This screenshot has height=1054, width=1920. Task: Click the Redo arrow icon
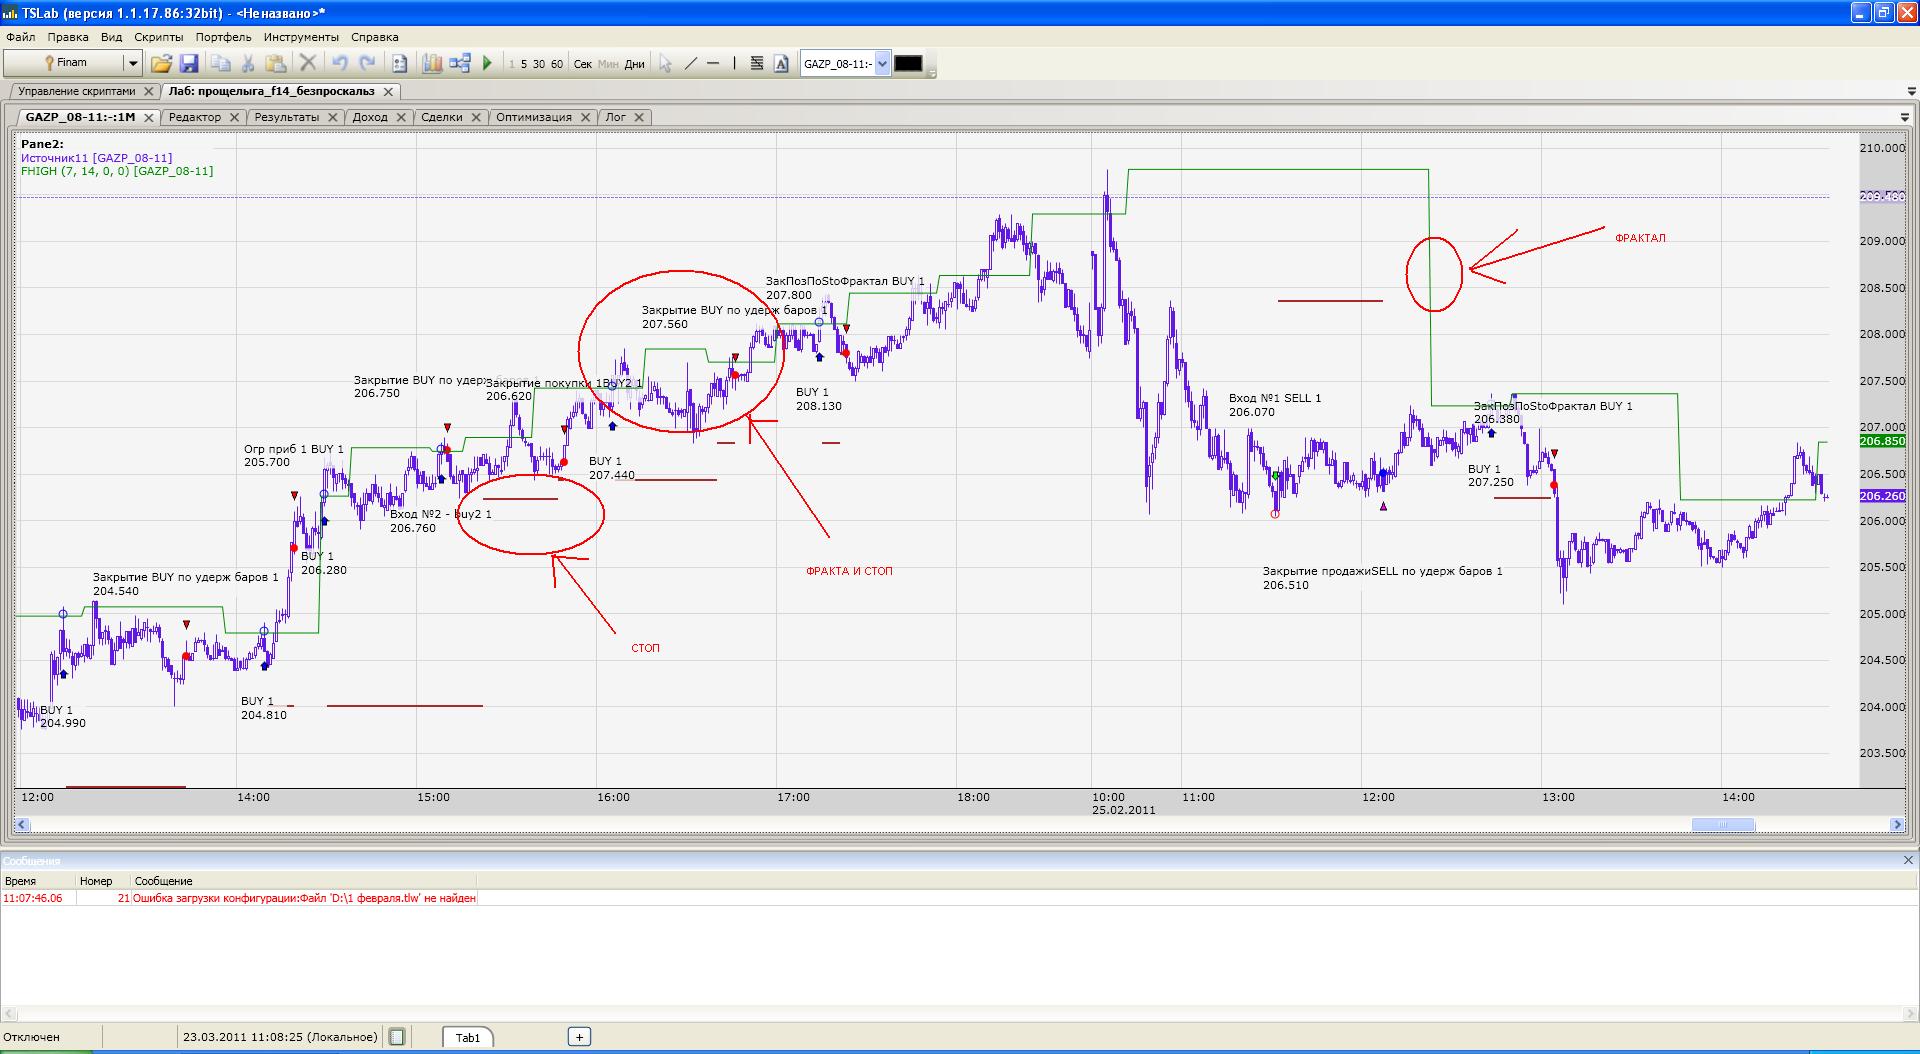pyautogui.click(x=367, y=63)
